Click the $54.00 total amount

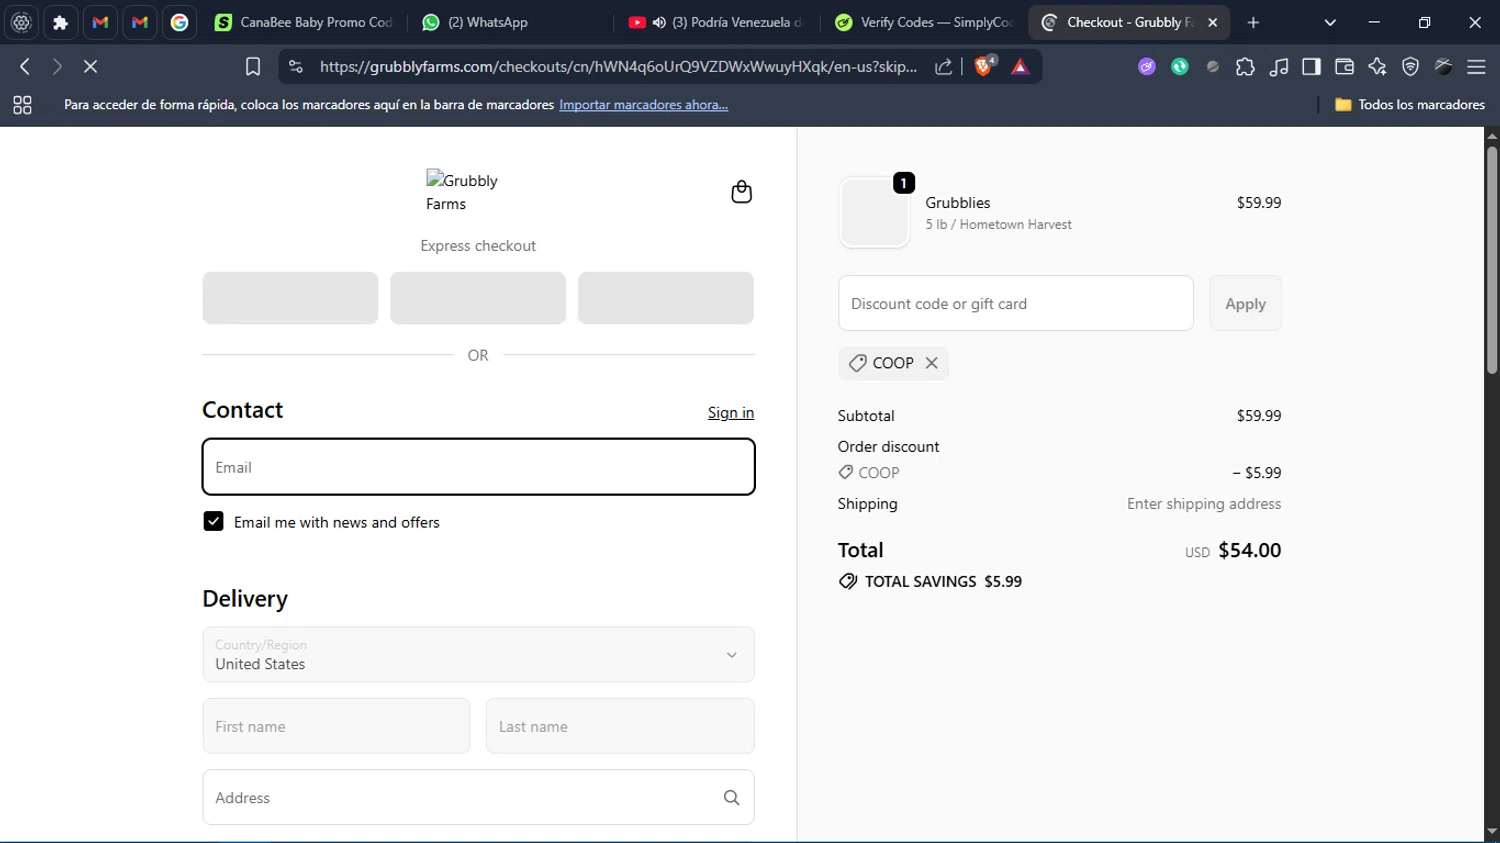pos(1249,550)
